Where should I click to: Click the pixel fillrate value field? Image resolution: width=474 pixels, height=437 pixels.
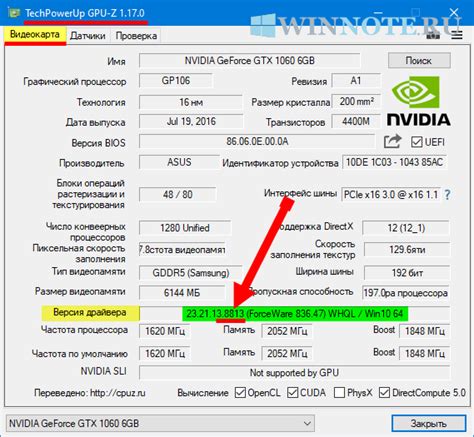(182, 249)
